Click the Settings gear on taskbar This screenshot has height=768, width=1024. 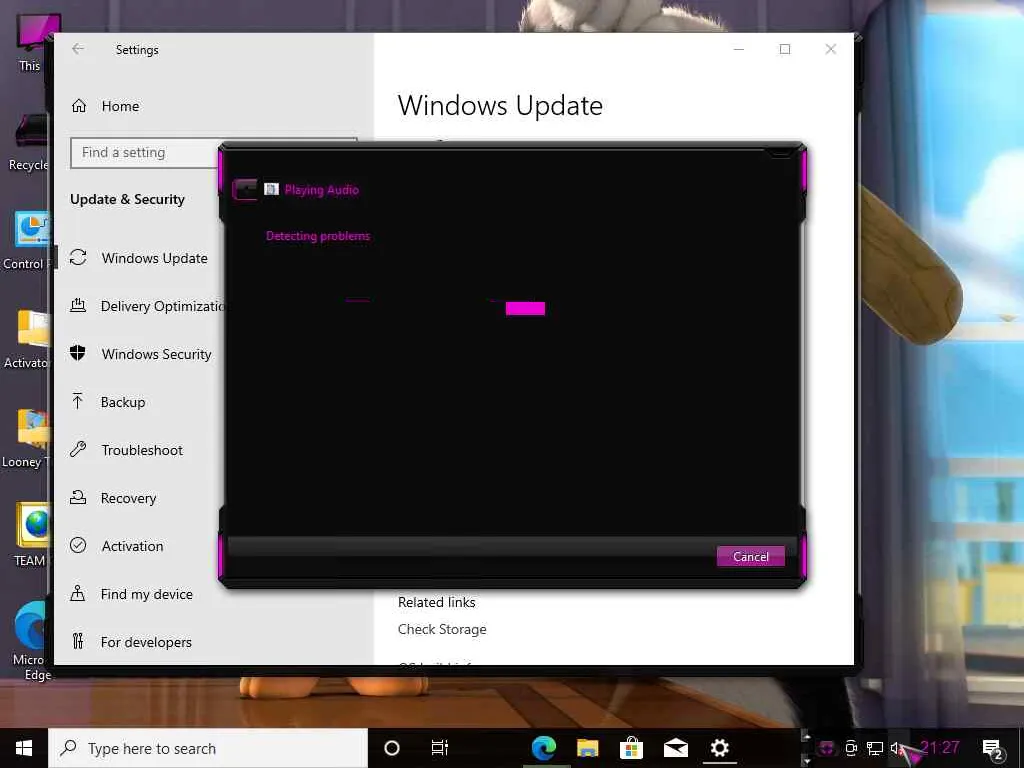pos(720,748)
